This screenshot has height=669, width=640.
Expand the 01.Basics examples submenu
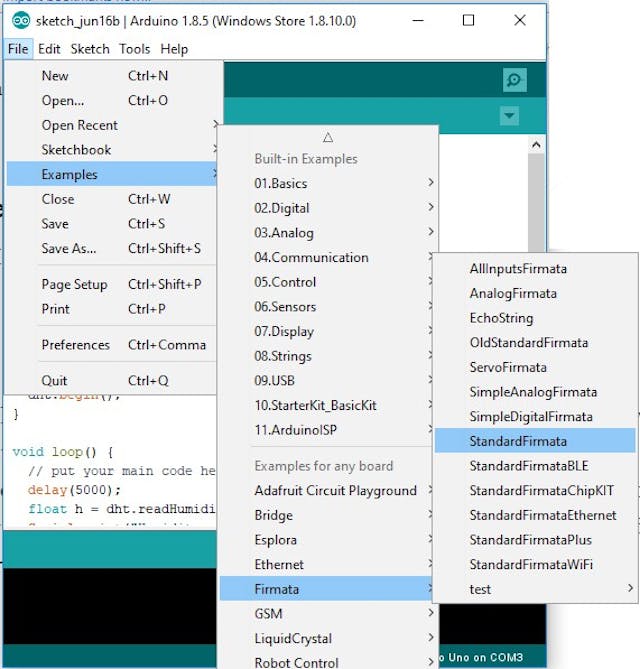281,184
